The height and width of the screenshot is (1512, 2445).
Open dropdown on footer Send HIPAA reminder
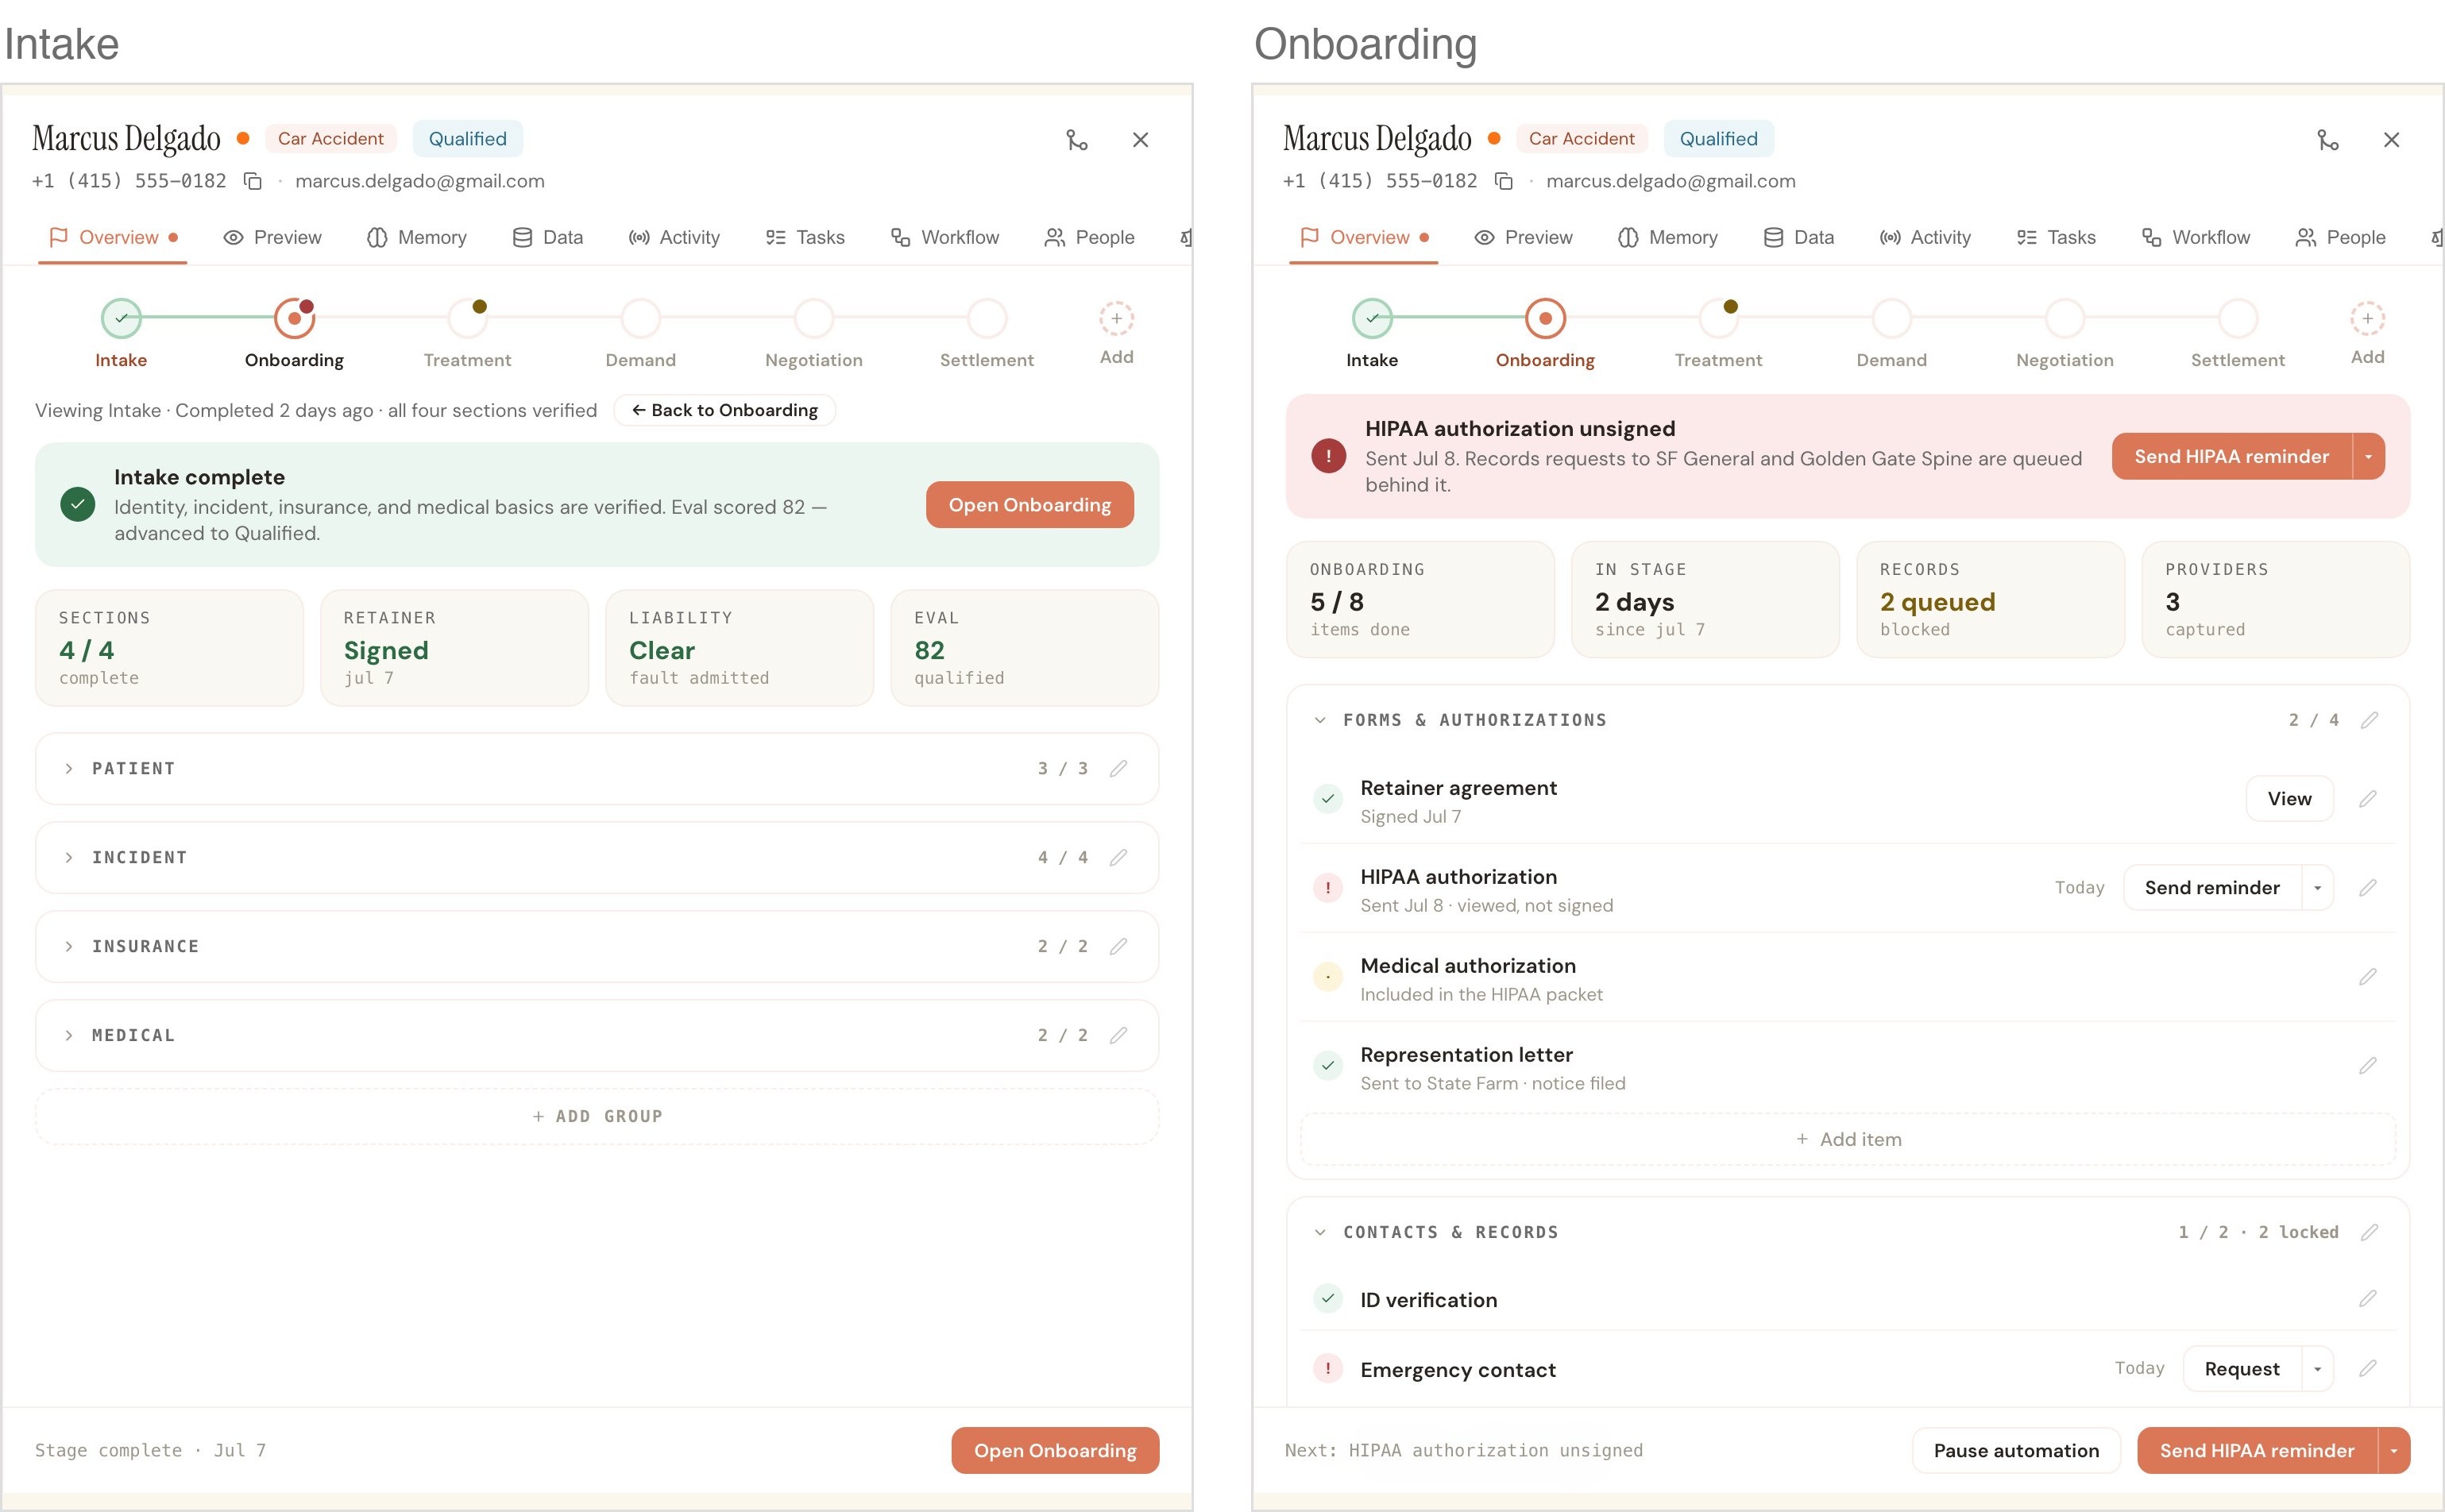tap(2393, 1450)
